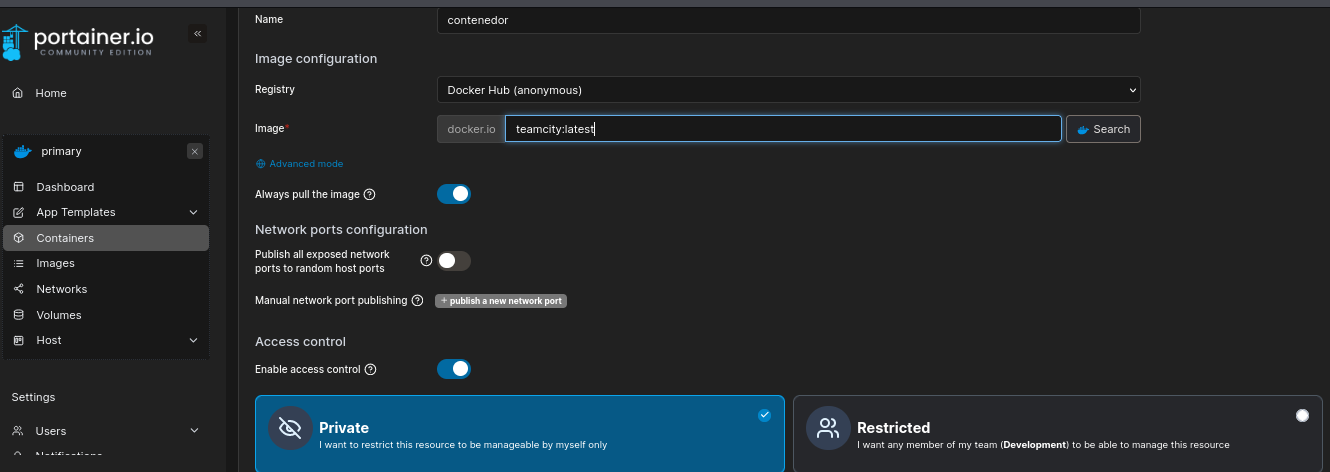This screenshot has width=1330, height=472.
Task: Open Images in the sidebar
Action: [x=55, y=264]
